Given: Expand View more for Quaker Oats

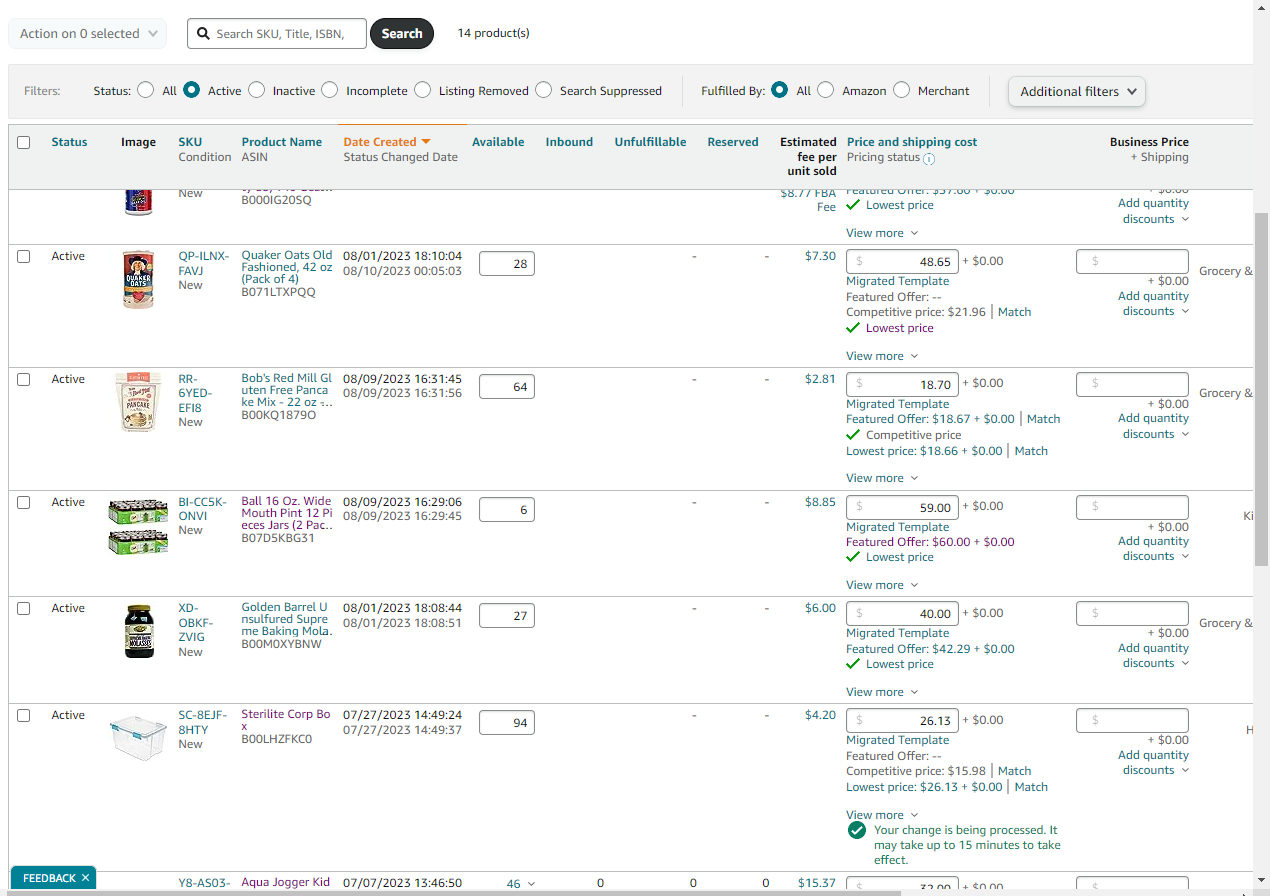Looking at the screenshot, I should coord(882,356).
